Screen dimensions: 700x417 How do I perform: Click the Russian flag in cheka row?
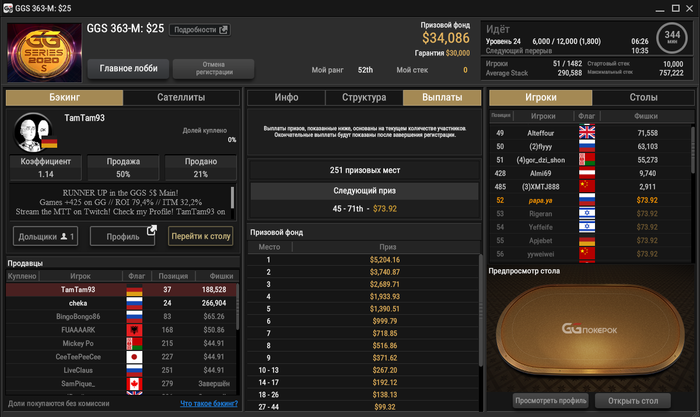134,303
